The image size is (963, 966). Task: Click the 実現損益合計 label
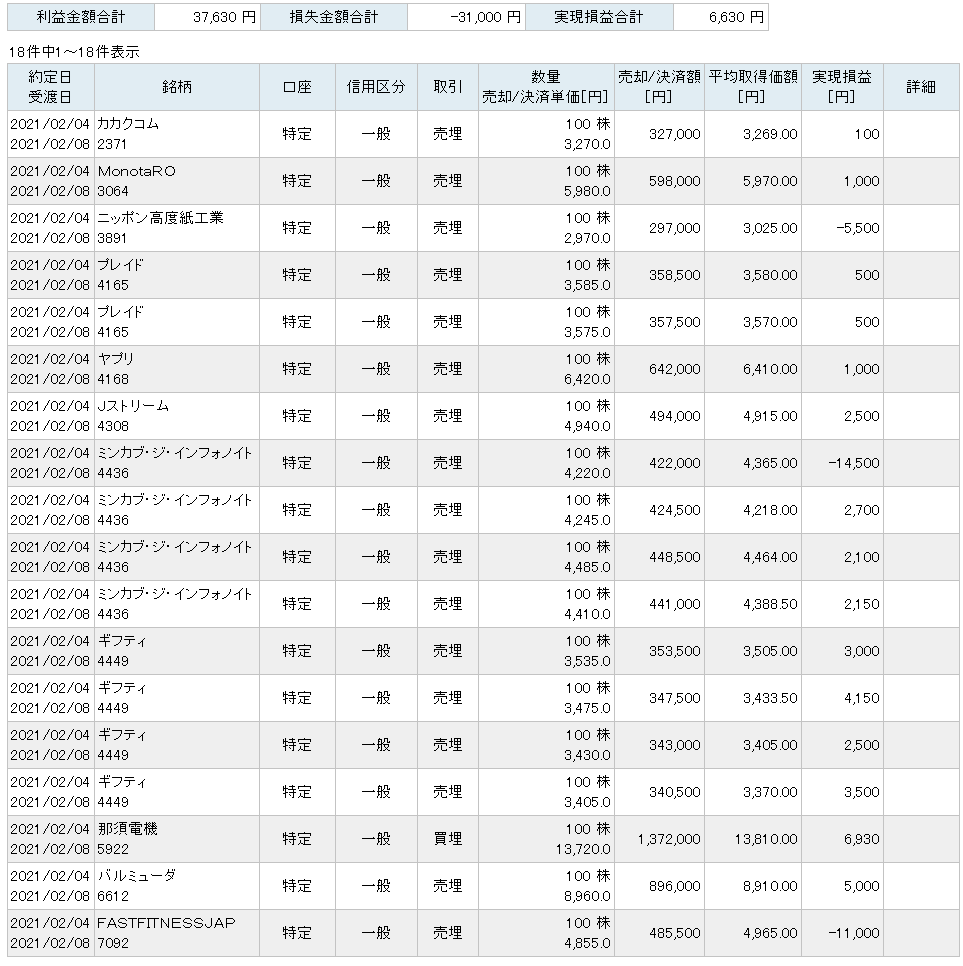pos(598,17)
